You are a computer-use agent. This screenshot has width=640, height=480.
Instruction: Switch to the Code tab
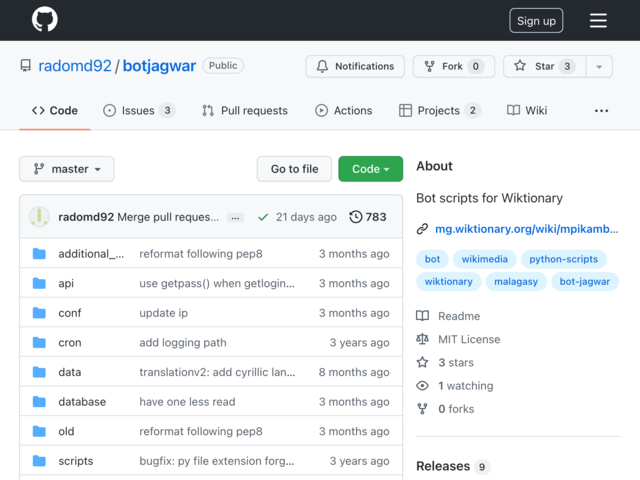[55, 111]
